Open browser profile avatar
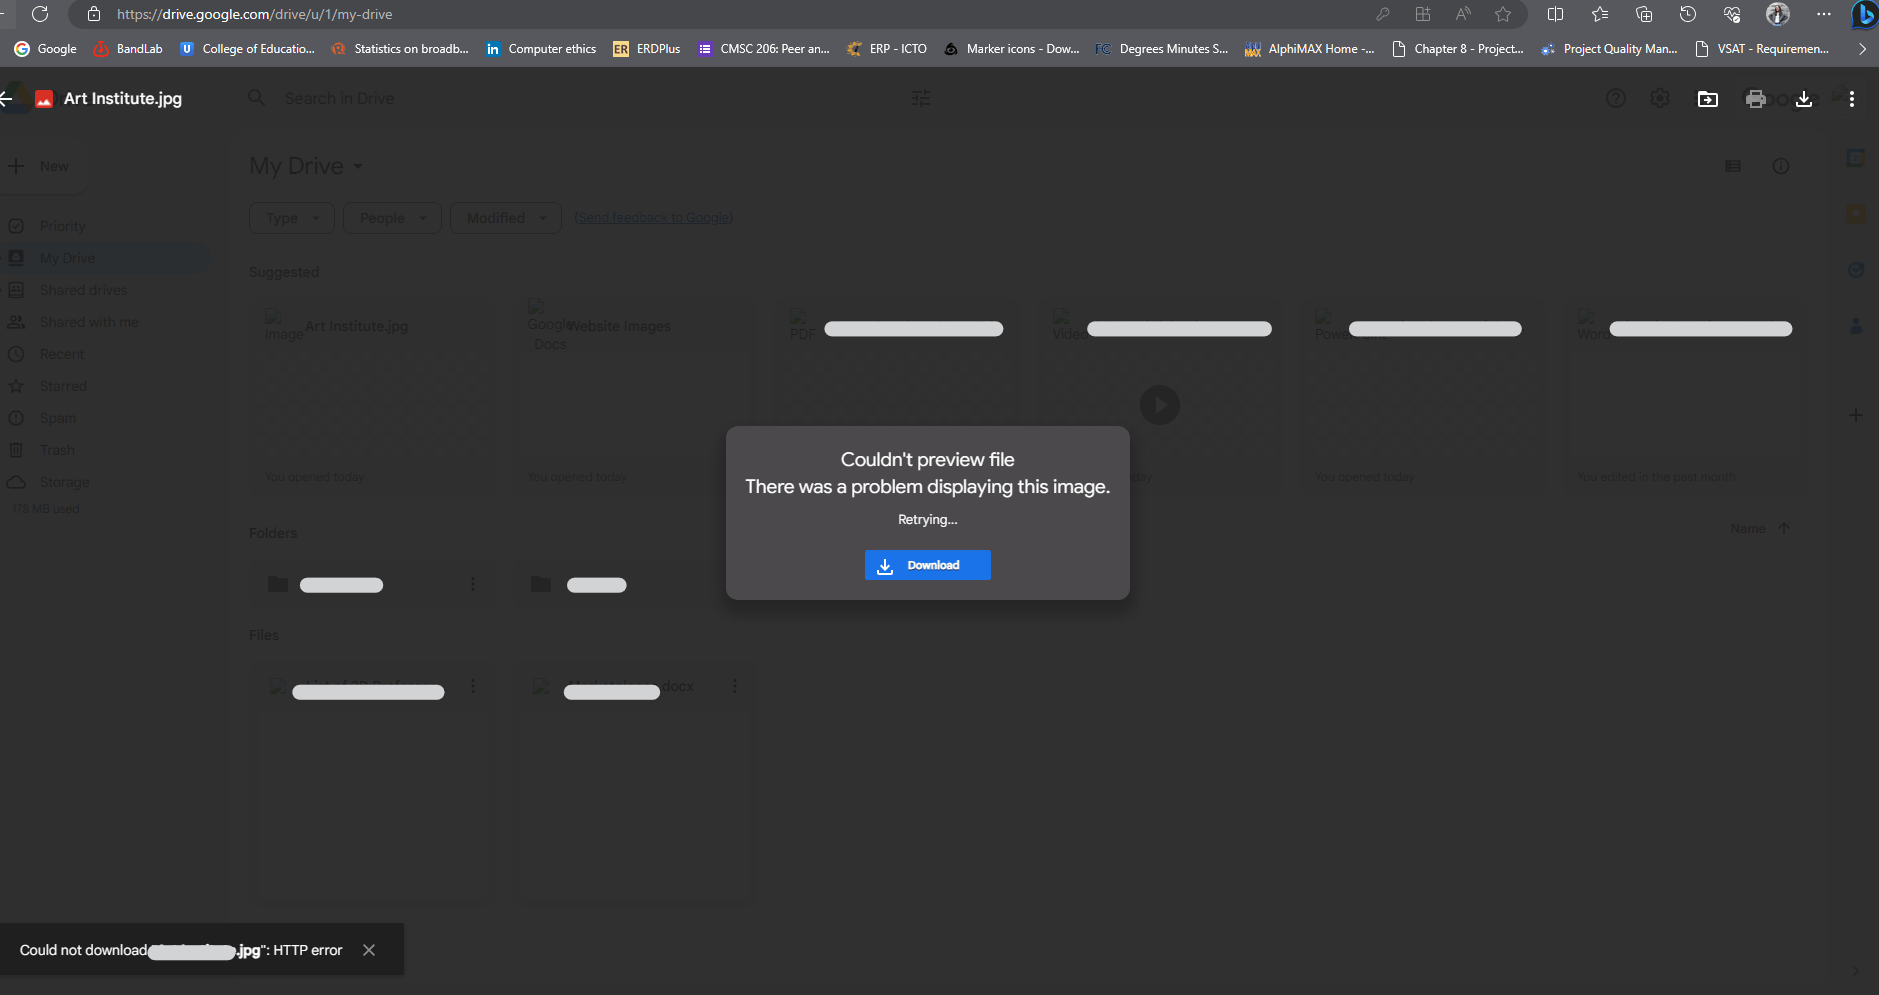Image resolution: width=1879 pixels, height=995 pixels. click(x=1778, y=14)
